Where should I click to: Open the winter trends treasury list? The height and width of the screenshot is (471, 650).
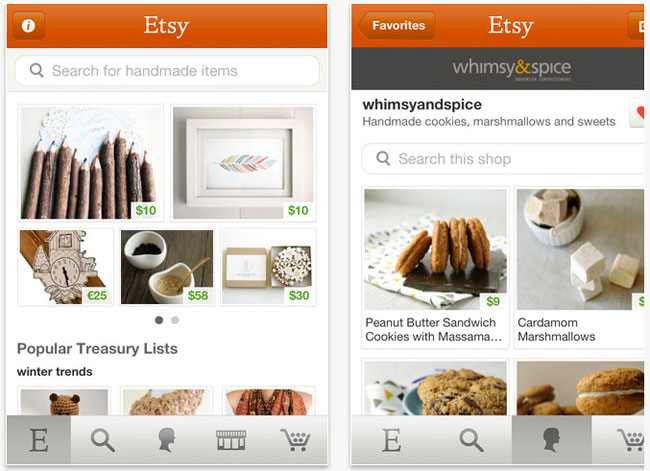[x=54, y=371]
